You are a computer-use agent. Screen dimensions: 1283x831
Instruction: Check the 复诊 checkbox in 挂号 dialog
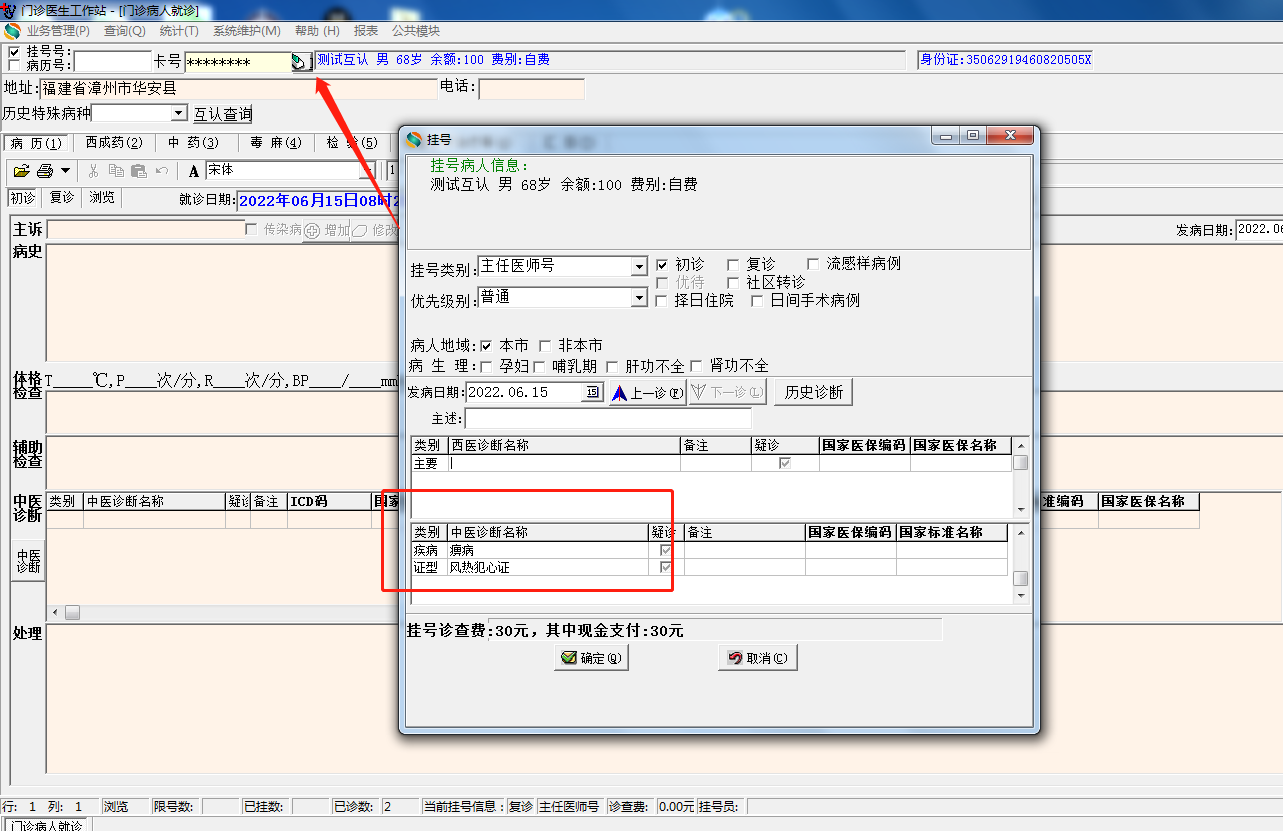point(733,265)
